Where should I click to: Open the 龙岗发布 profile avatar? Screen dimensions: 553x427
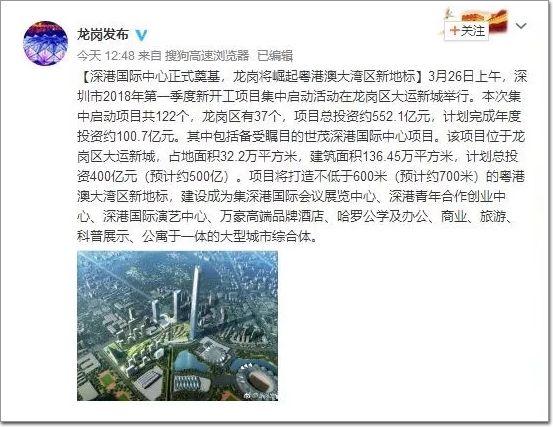coord(45,43)
